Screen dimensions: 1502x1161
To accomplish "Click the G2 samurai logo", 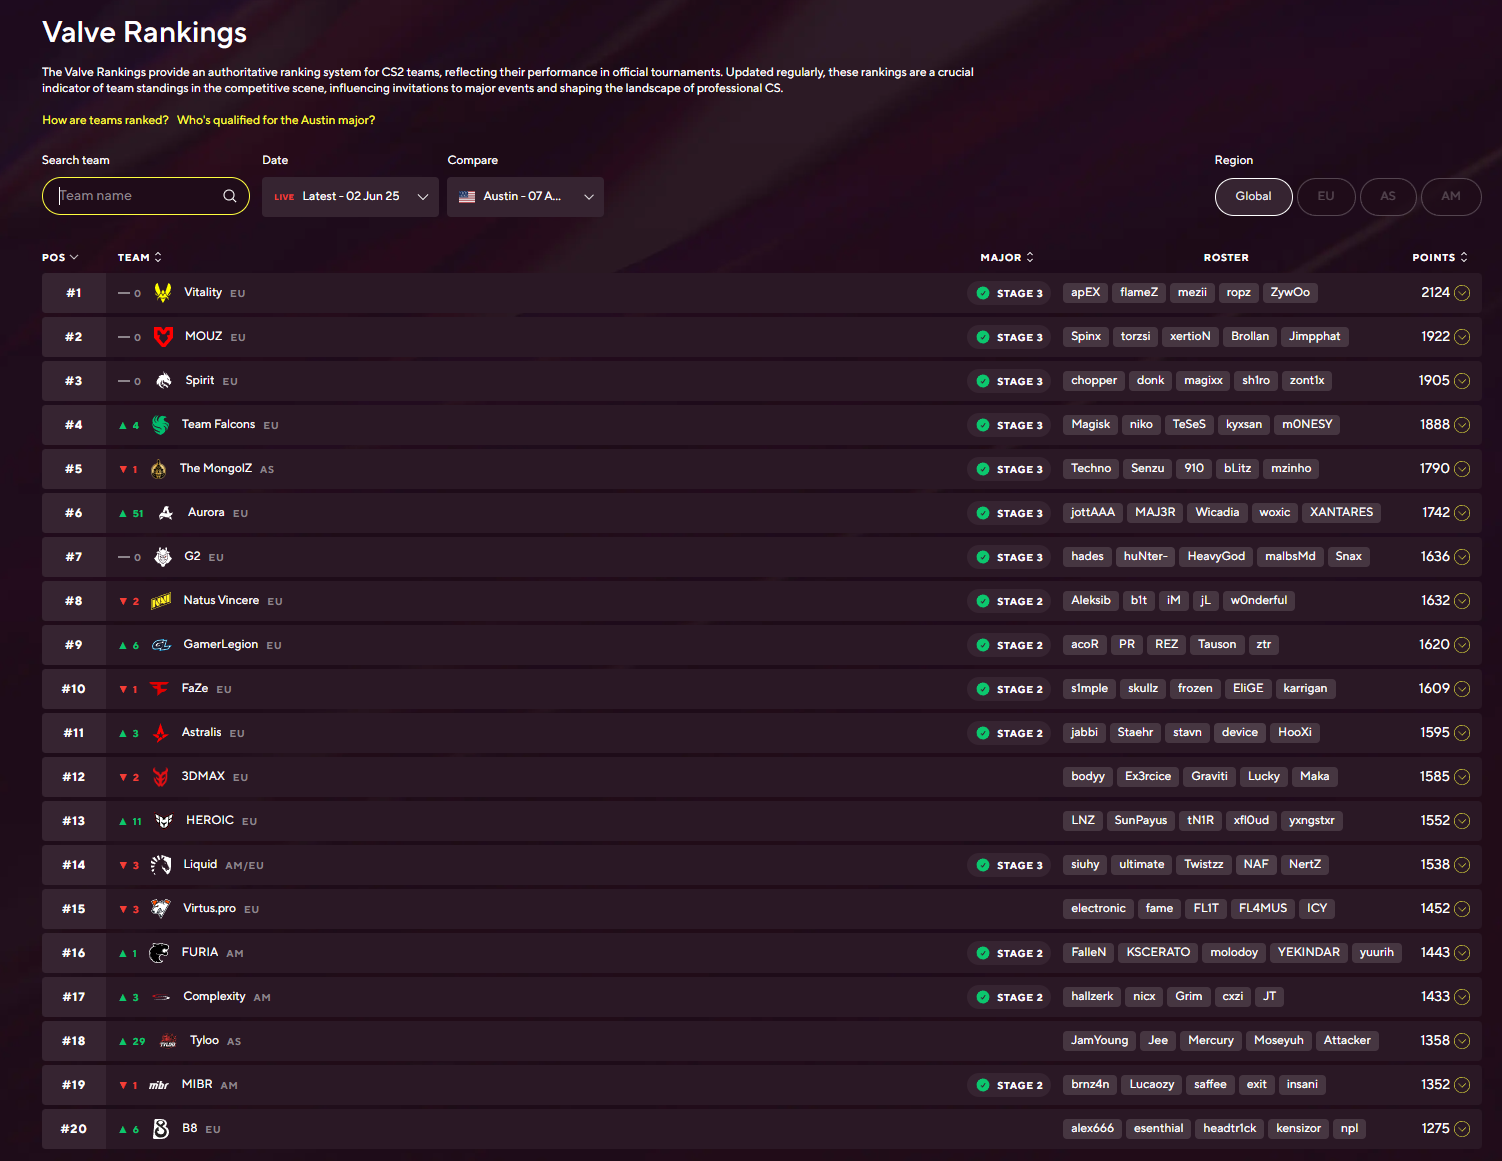I will [163, 557].
